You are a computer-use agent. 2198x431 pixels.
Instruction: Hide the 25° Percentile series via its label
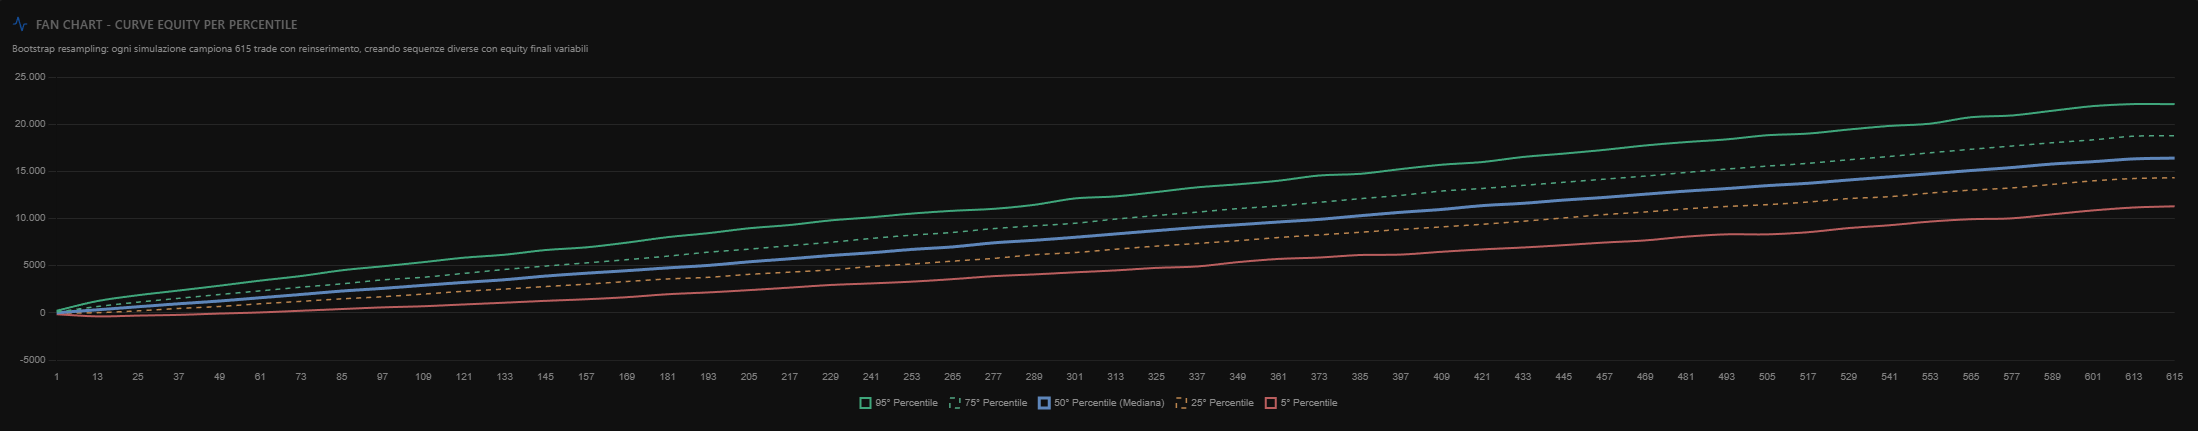(x=1221, y=403)
